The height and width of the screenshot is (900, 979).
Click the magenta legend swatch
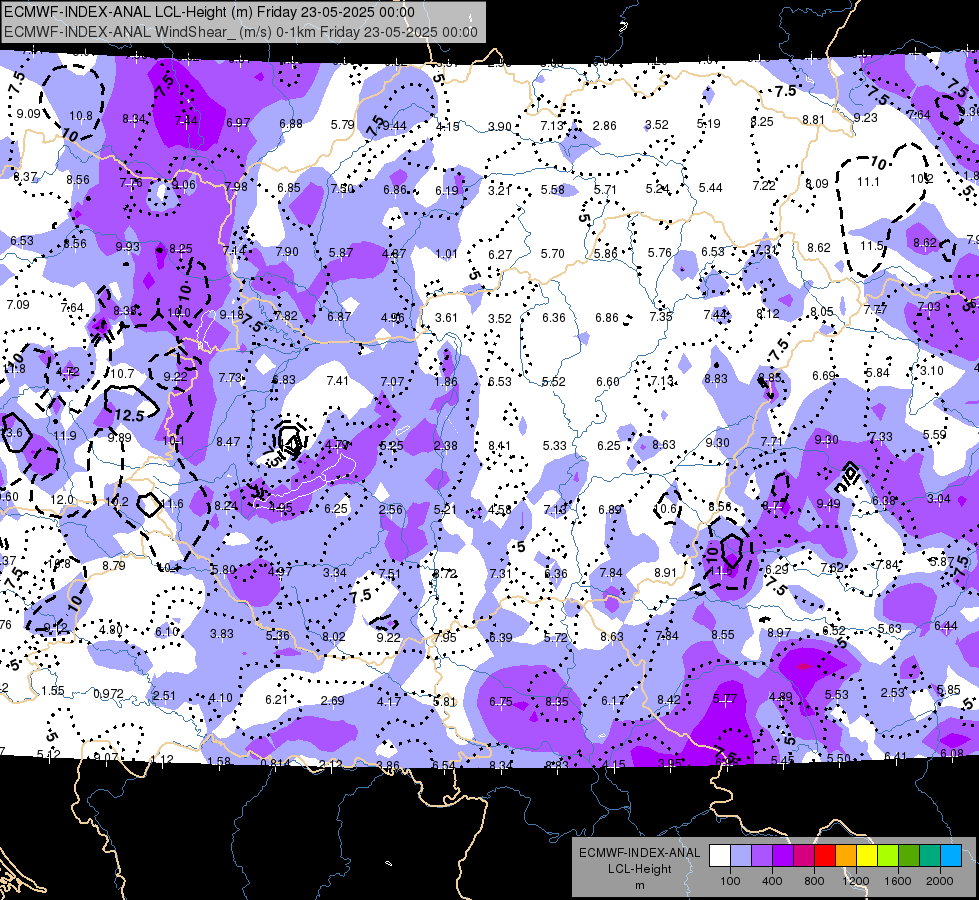[x=804, y=856]
